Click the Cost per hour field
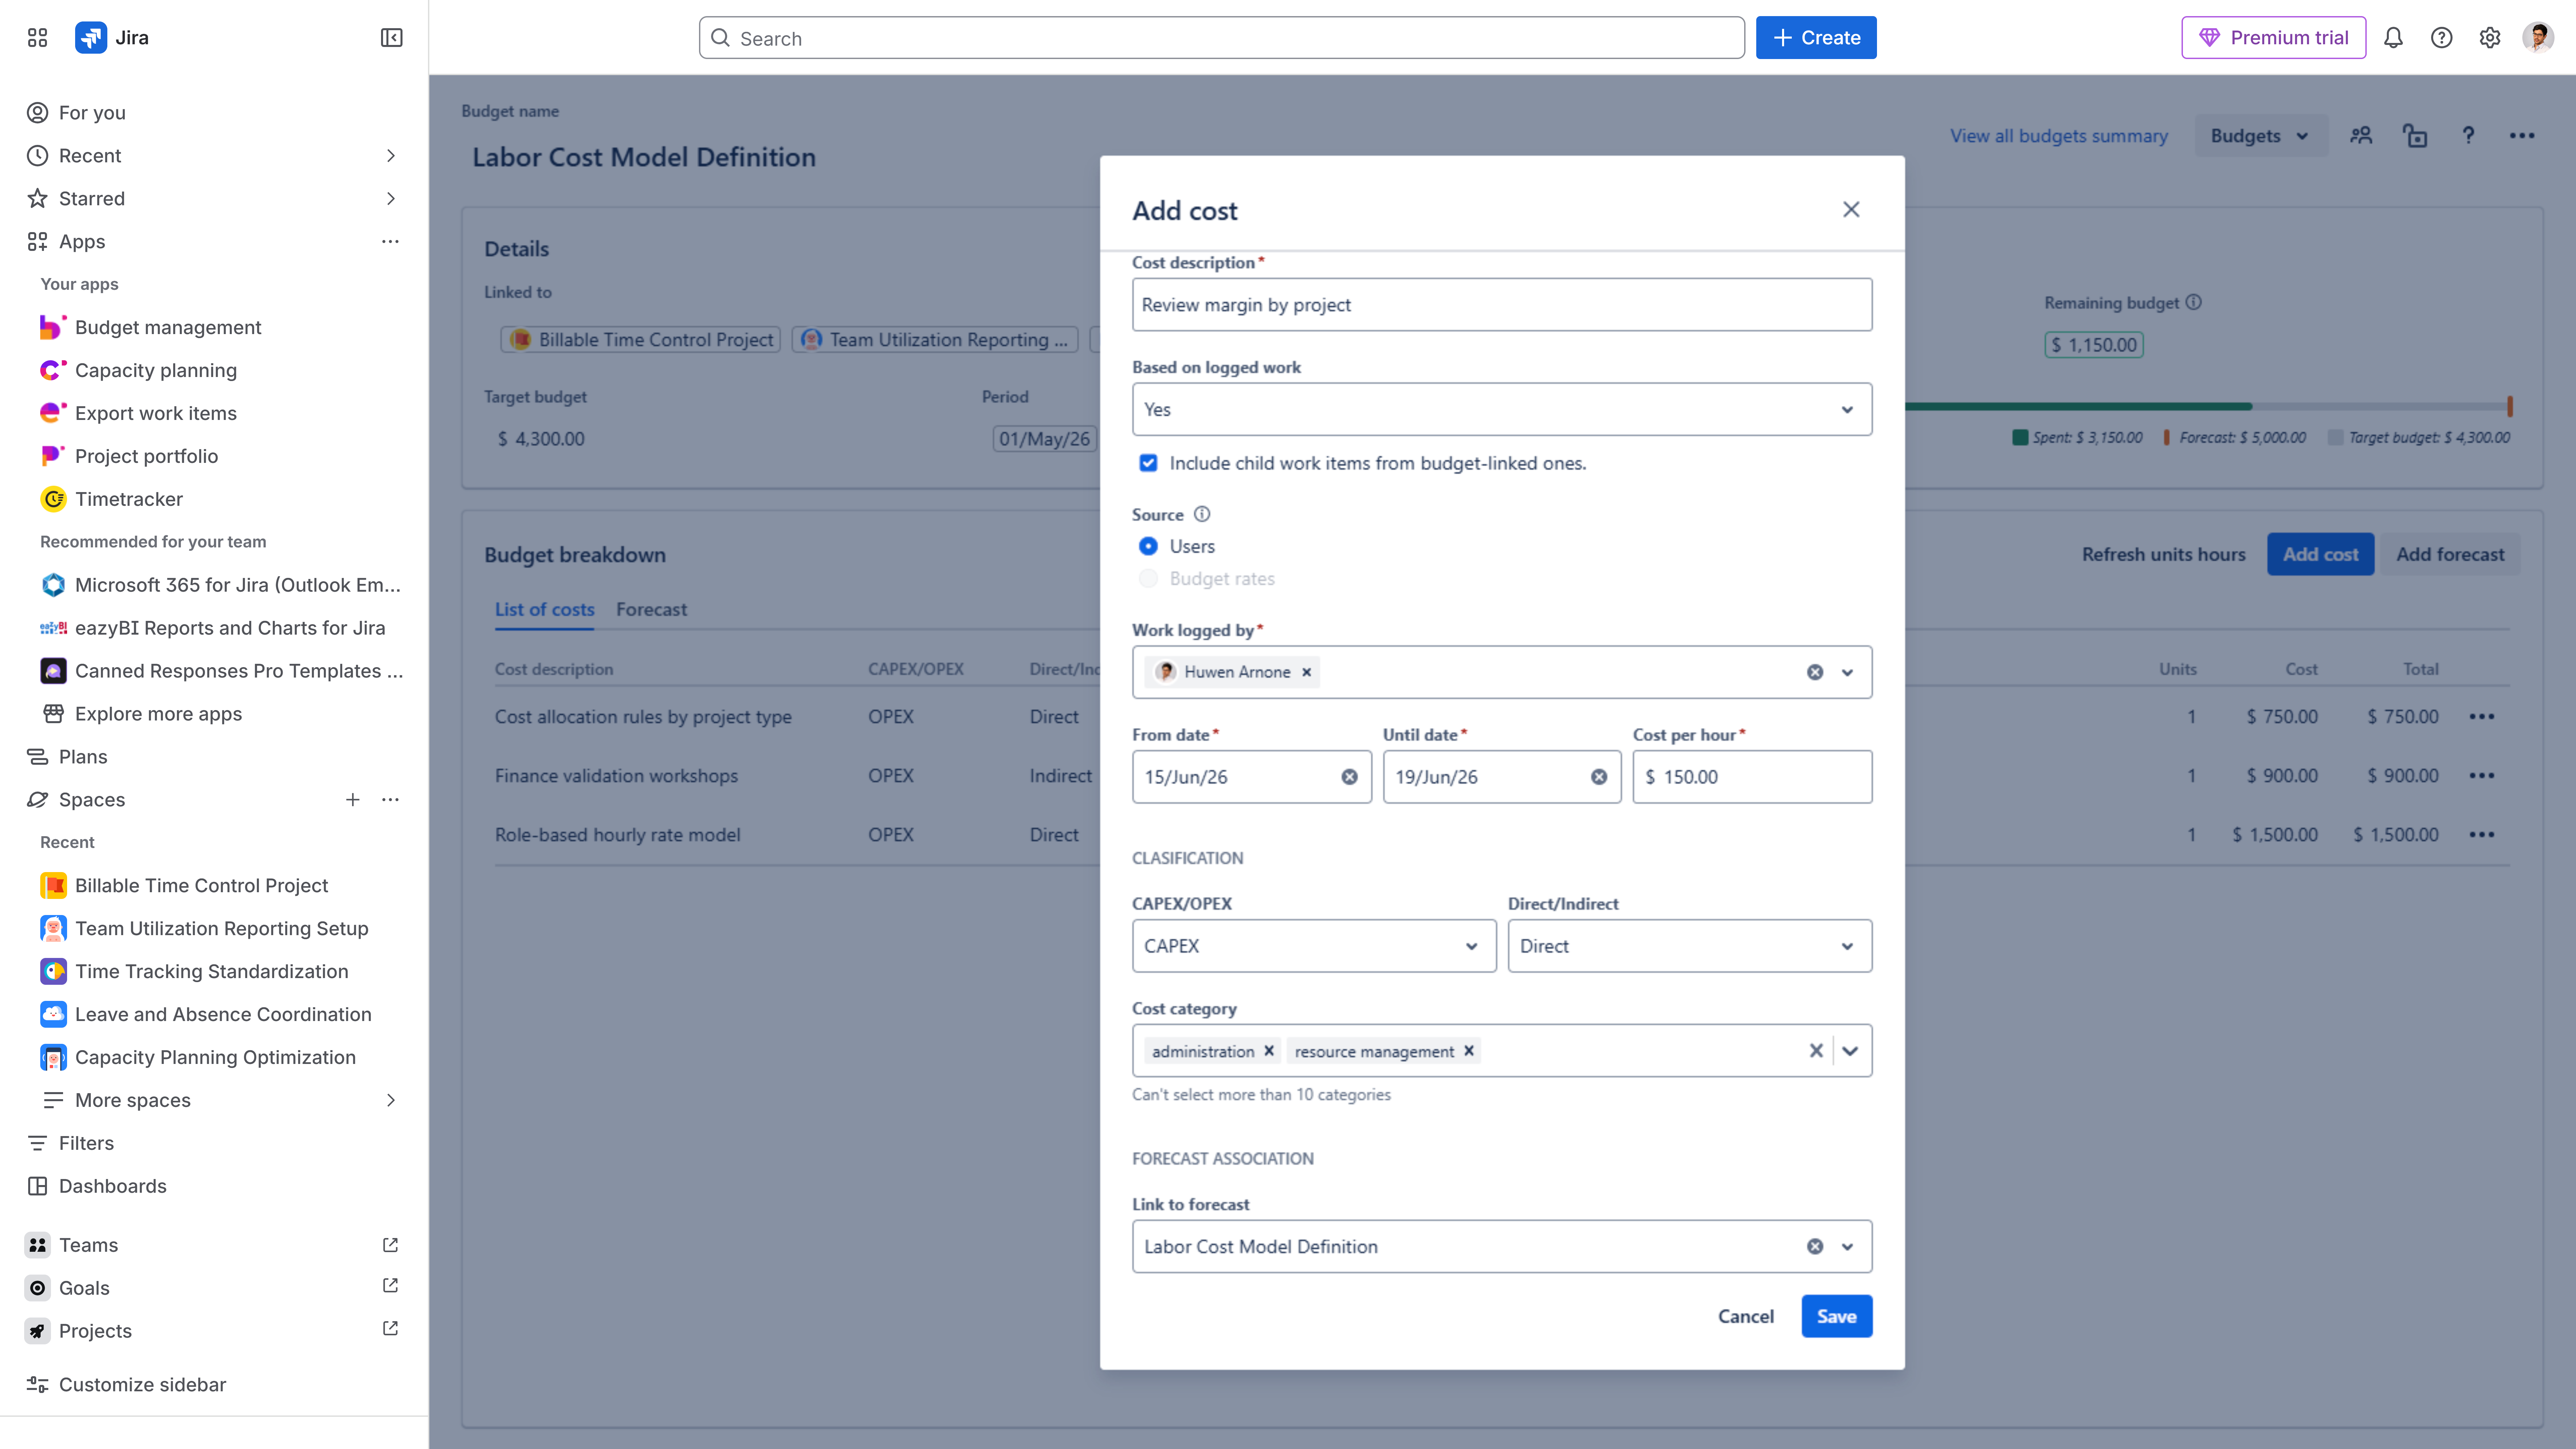Viewport: 2576px width, 1449px height. (1752, 777)
